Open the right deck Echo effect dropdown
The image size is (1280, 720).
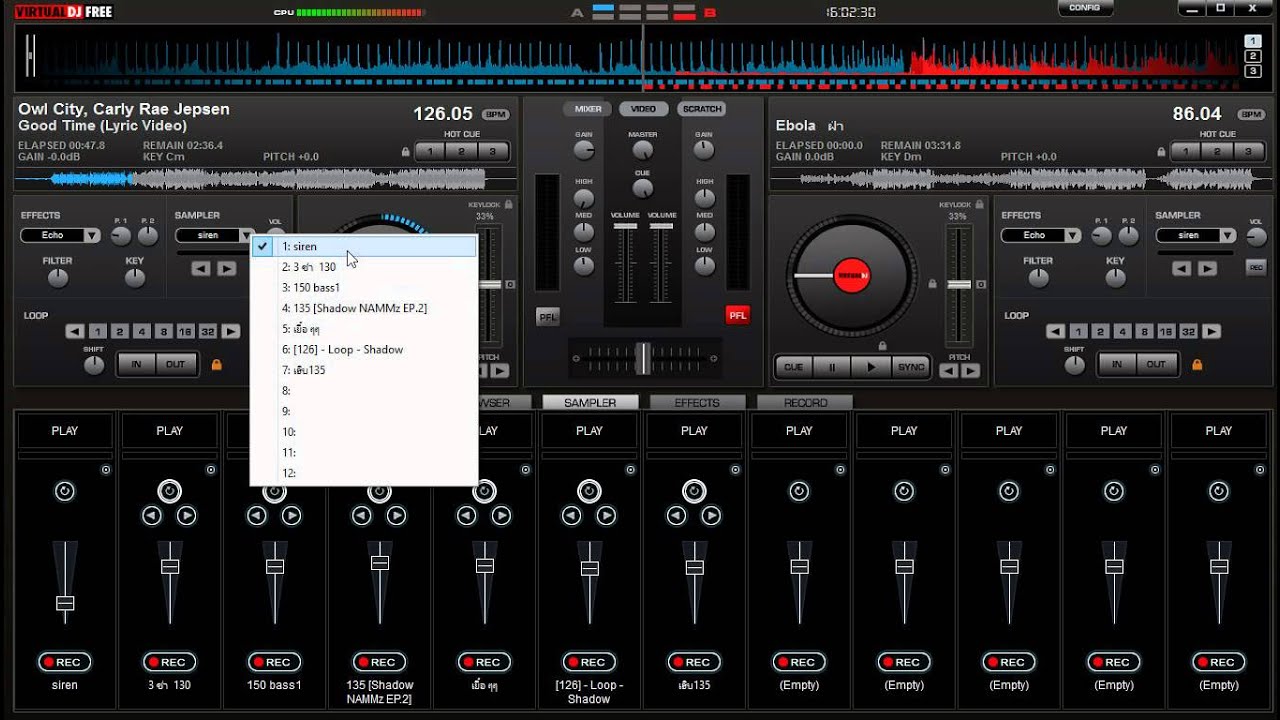[x=1073, y=236]
